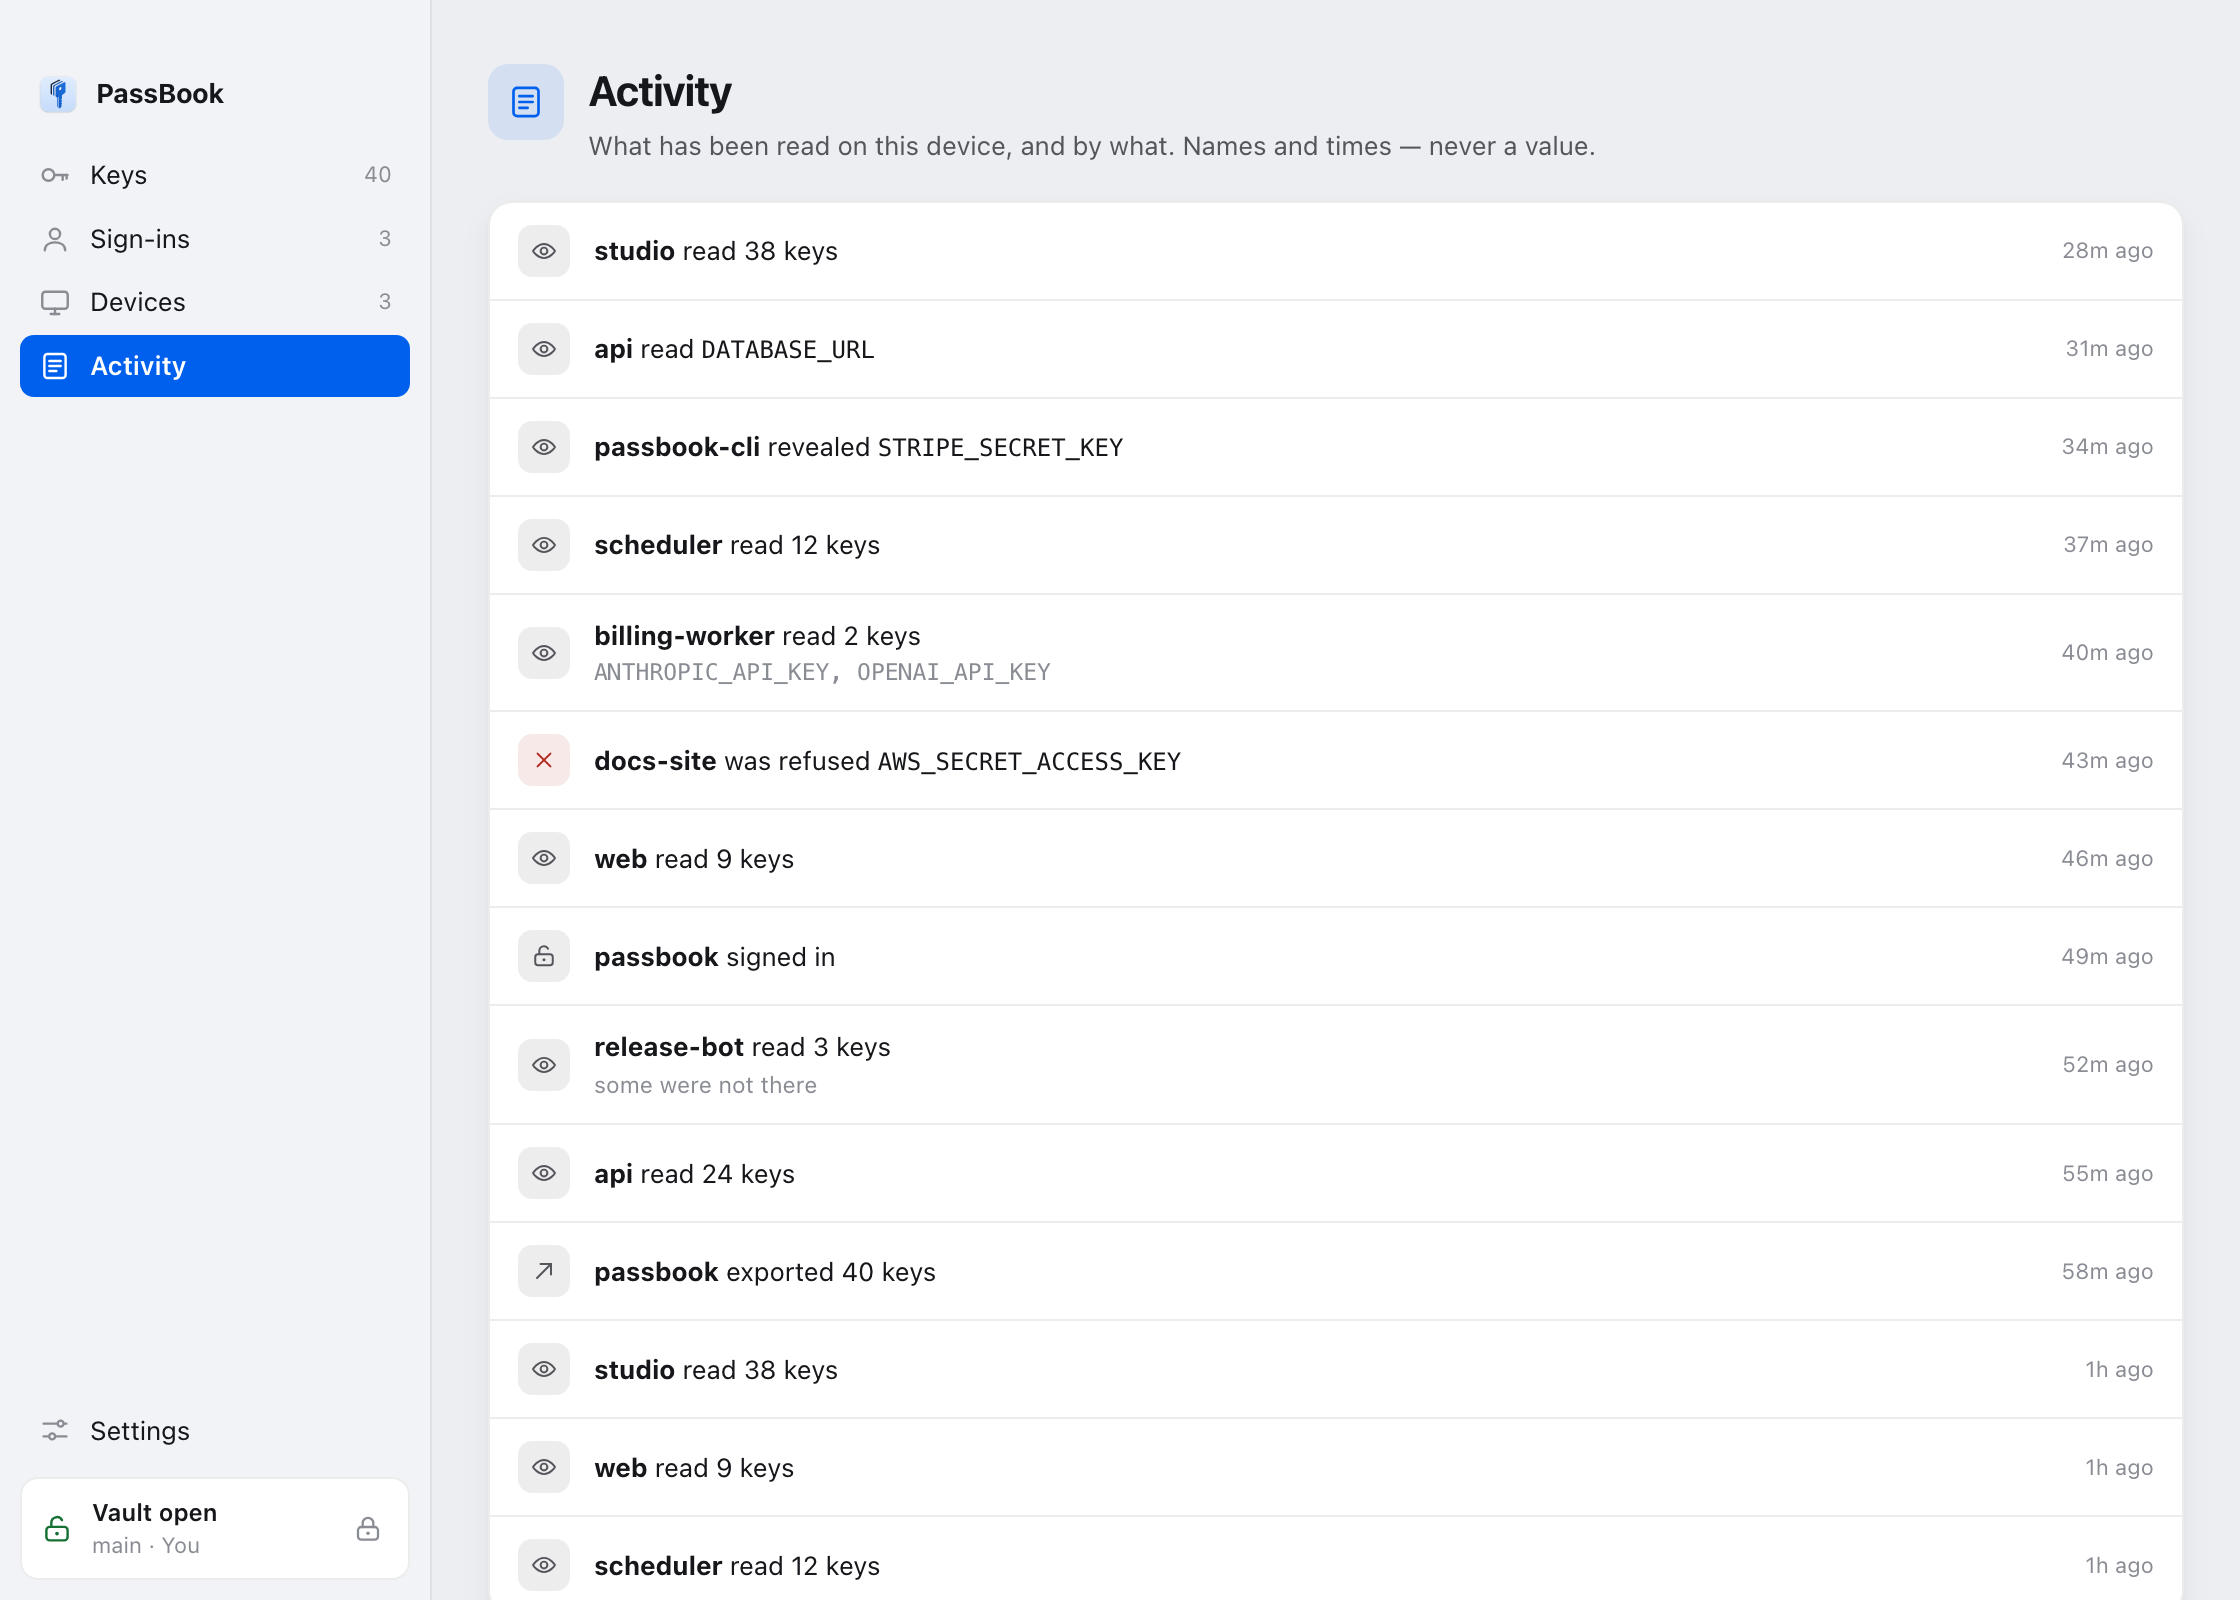Select the Activity sidebar item

coord(215,366)
